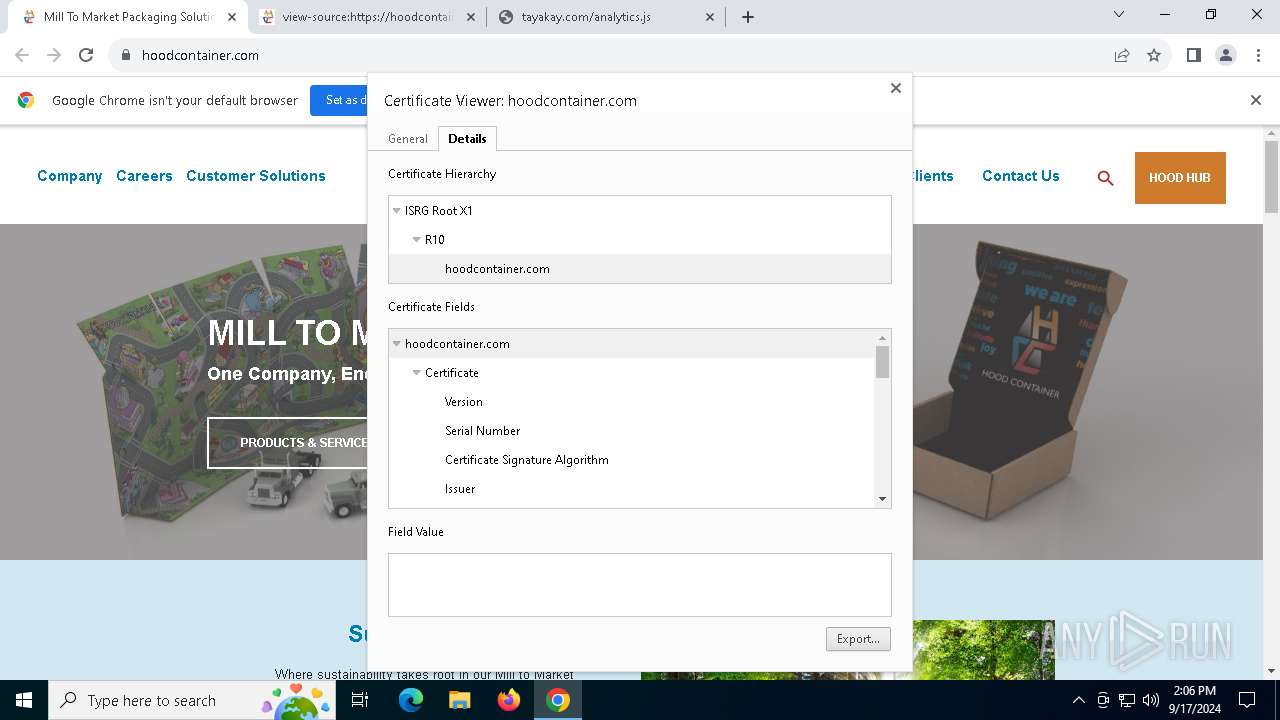Screen dimensions: 1280x720
Task: Collapse the R10 hierarchy node
Action: pos(417,240)
